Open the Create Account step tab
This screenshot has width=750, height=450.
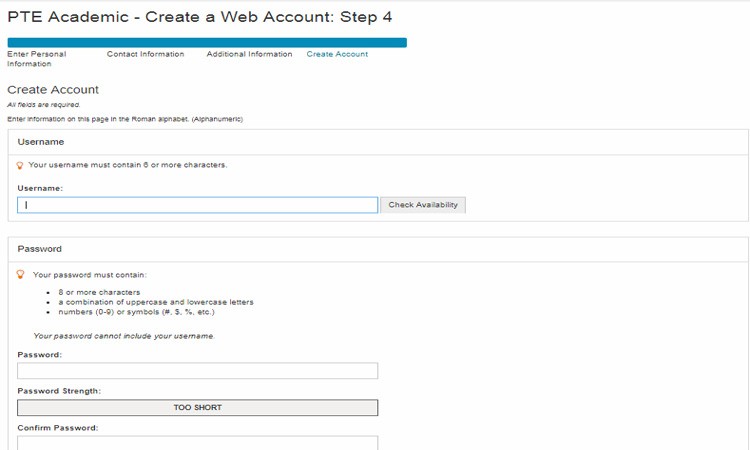[337, 54]
